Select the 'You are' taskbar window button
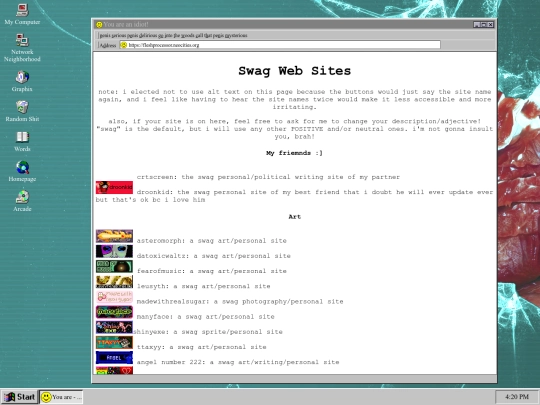The image size is (540, 405). pos(61,397)
